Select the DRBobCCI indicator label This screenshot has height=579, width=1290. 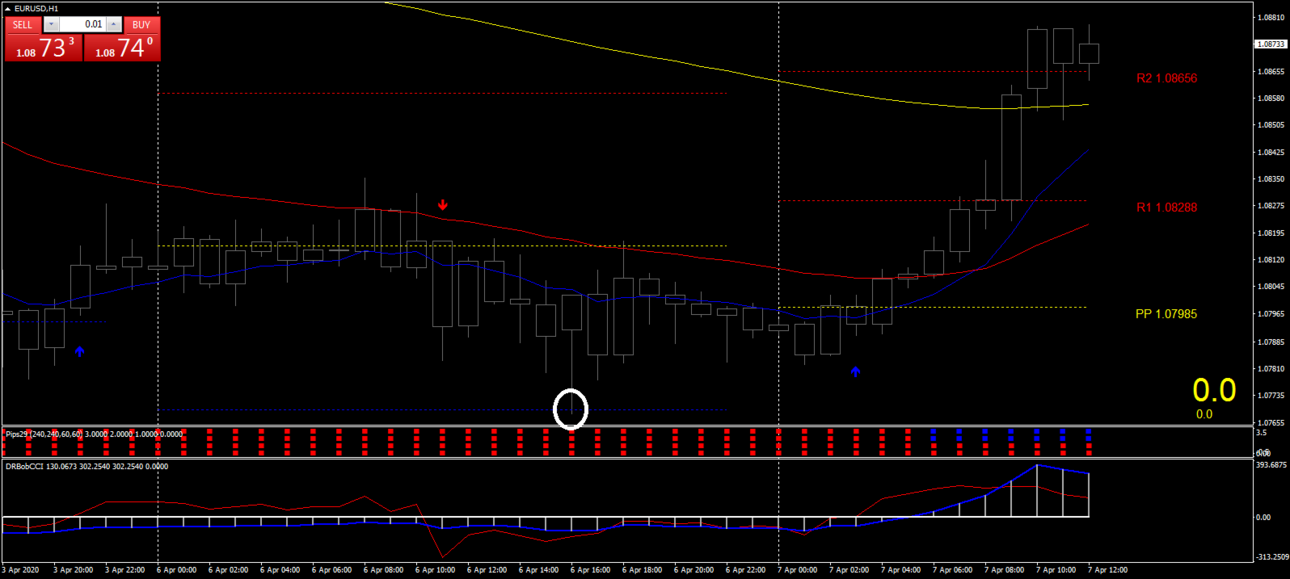86,466
